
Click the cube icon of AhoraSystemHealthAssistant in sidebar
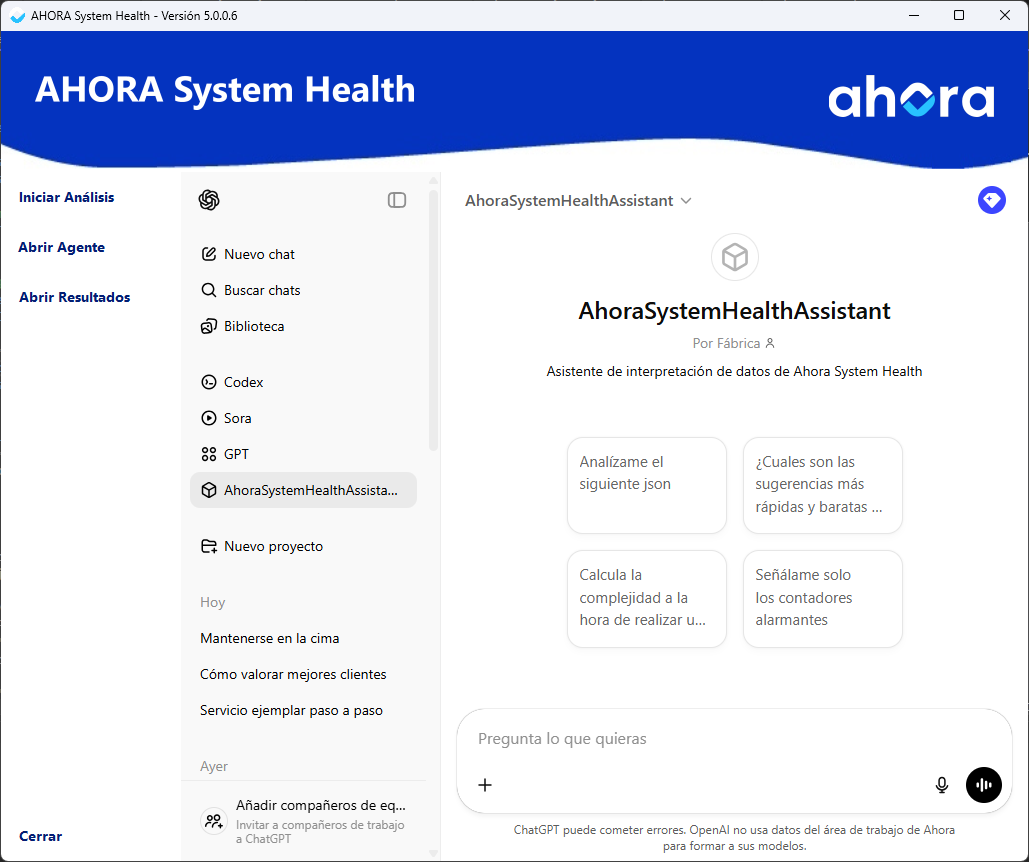209,490
